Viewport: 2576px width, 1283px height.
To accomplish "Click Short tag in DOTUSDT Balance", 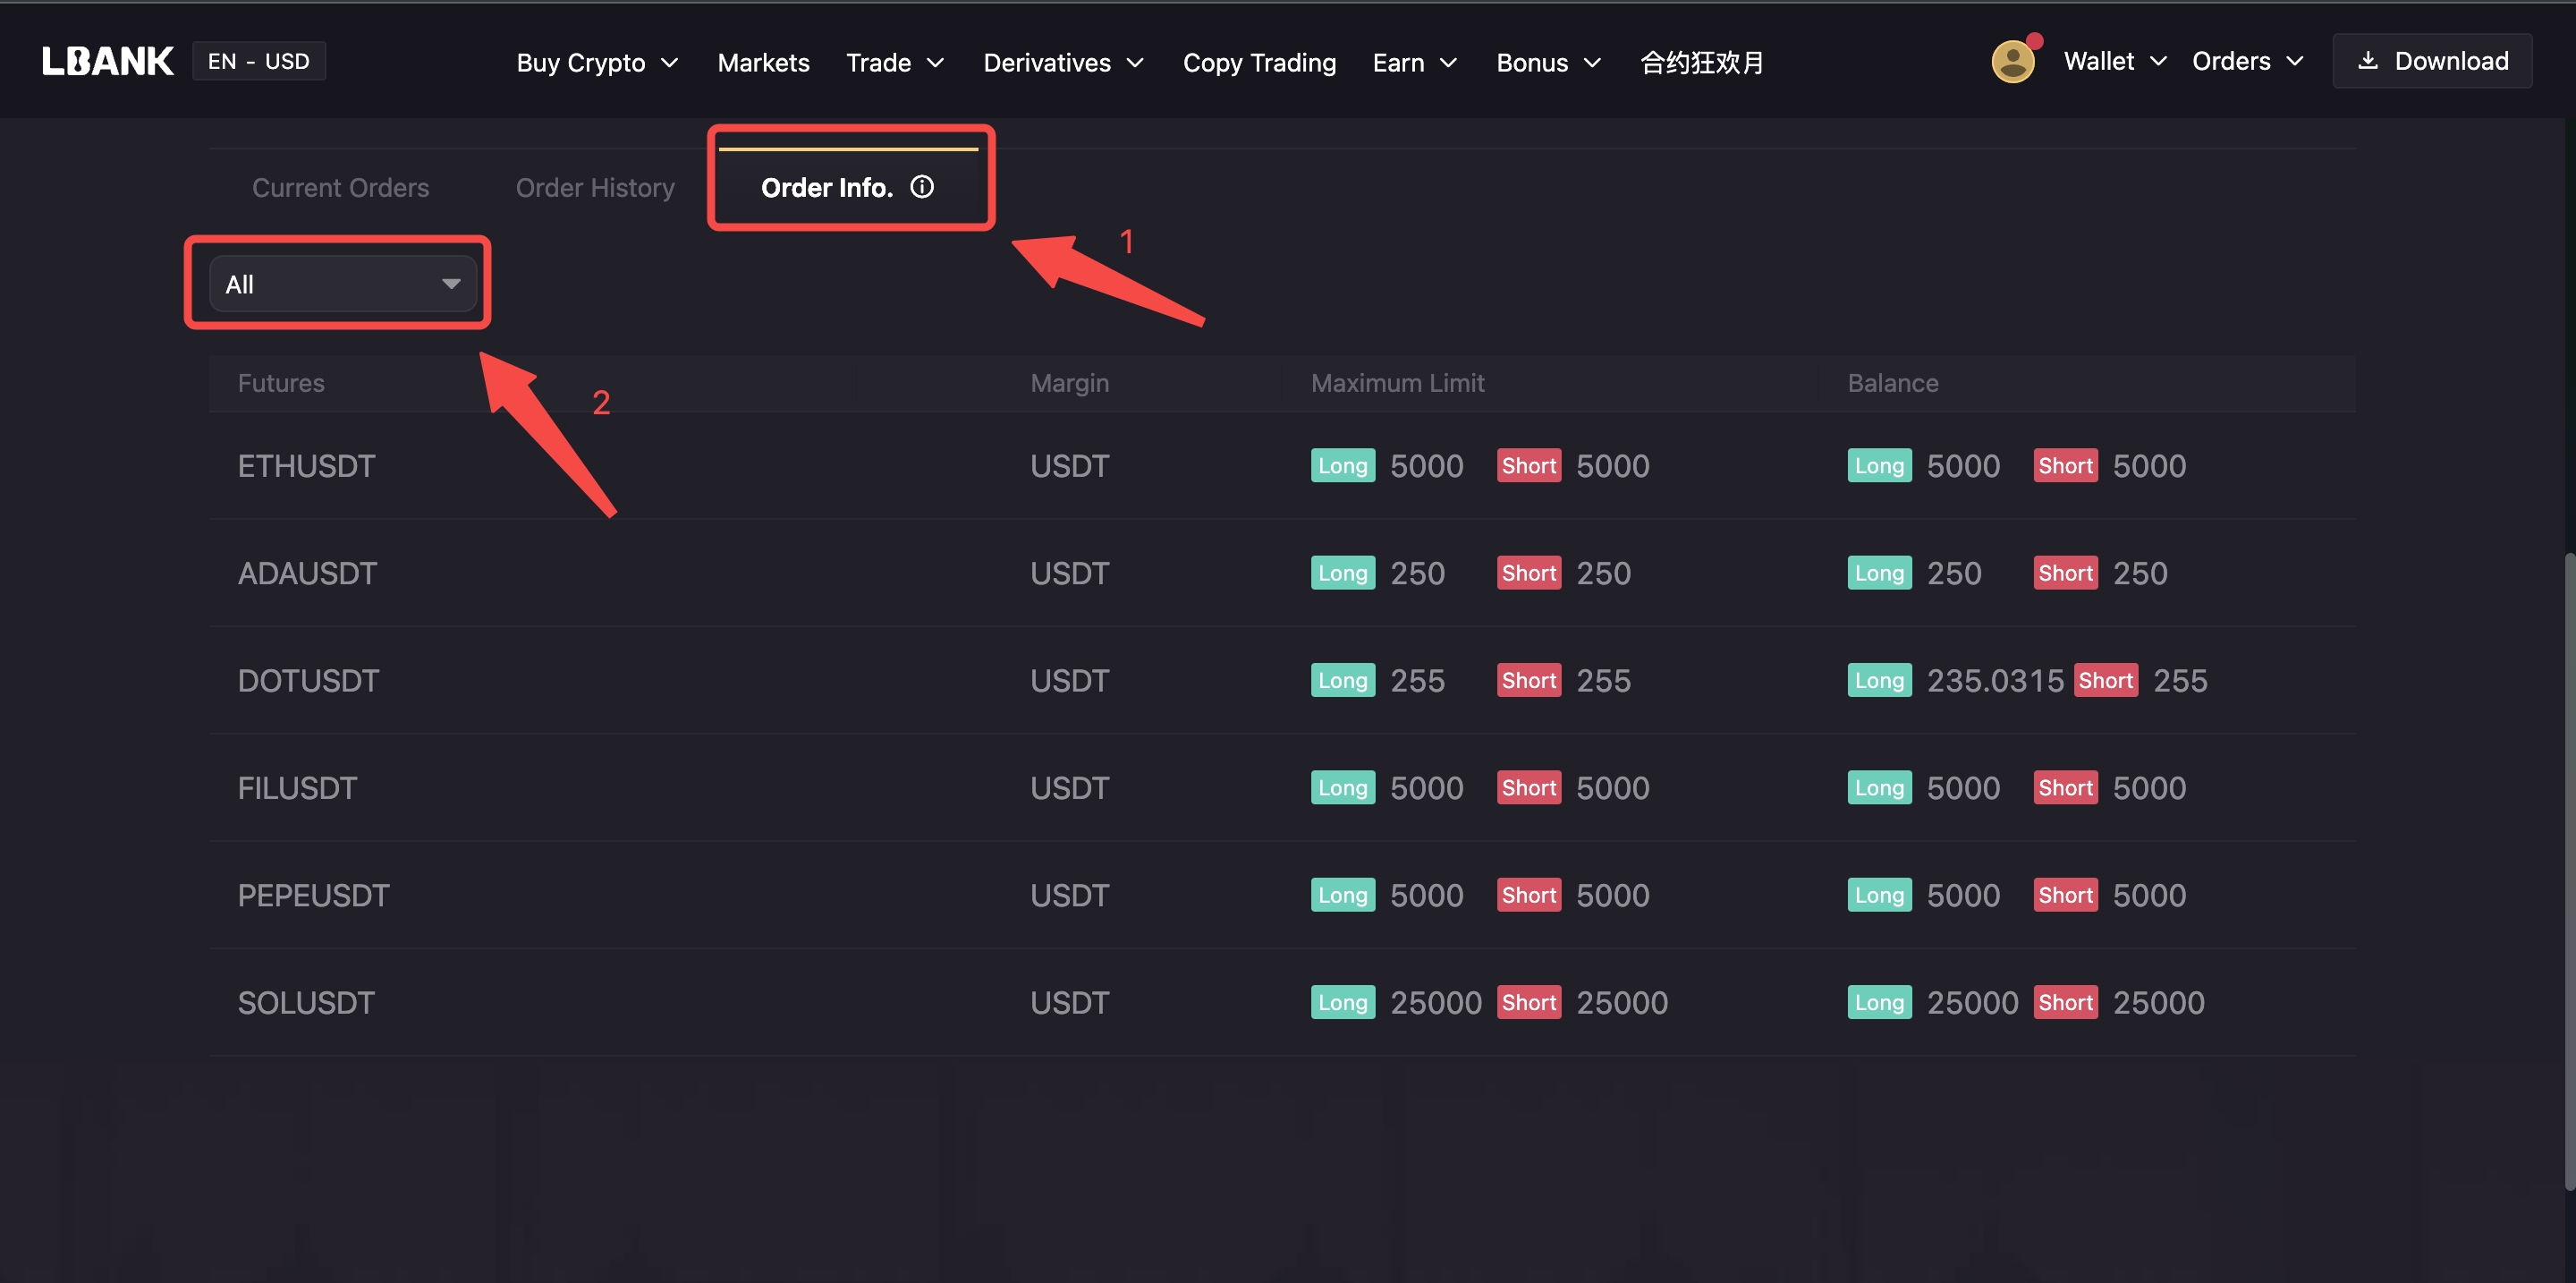I will 2106,680.
